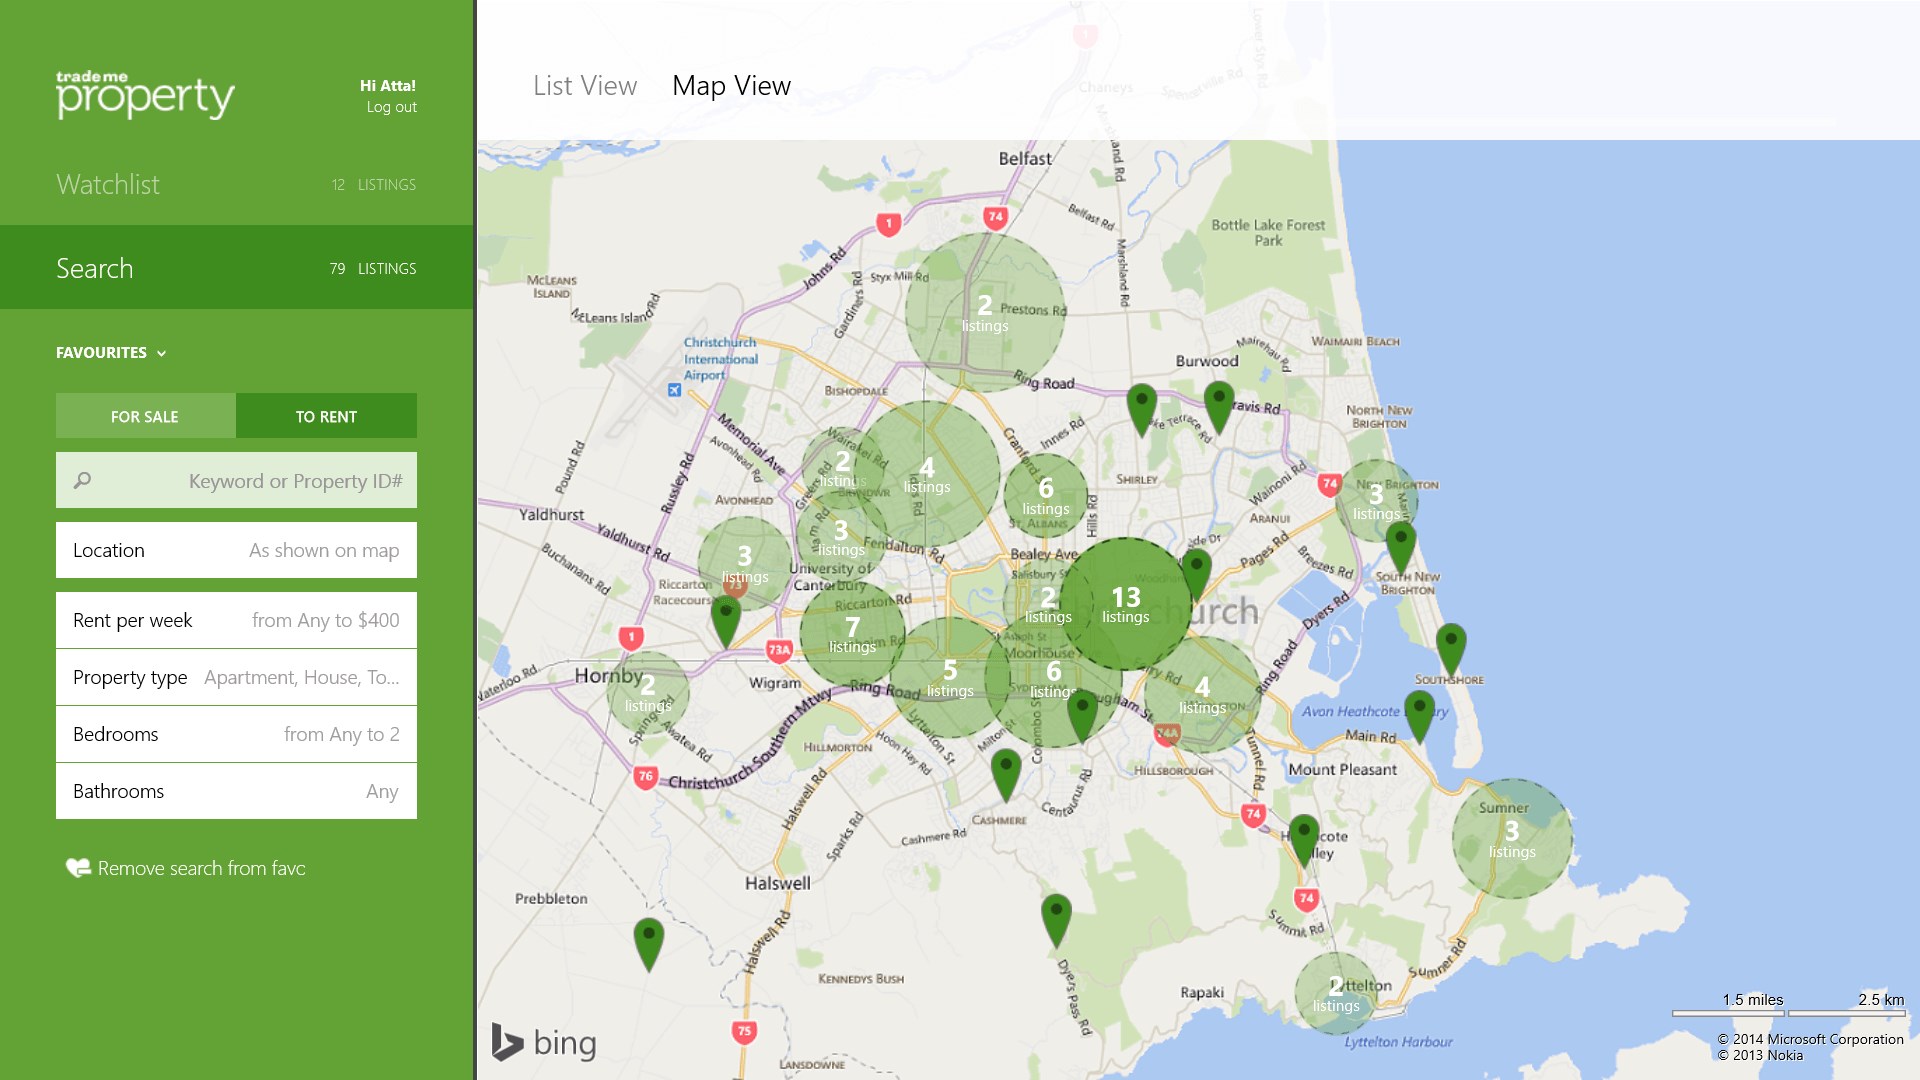The image size is (1920, 1080).
Task: Change the Property type filter
Action: click(236, 677)
